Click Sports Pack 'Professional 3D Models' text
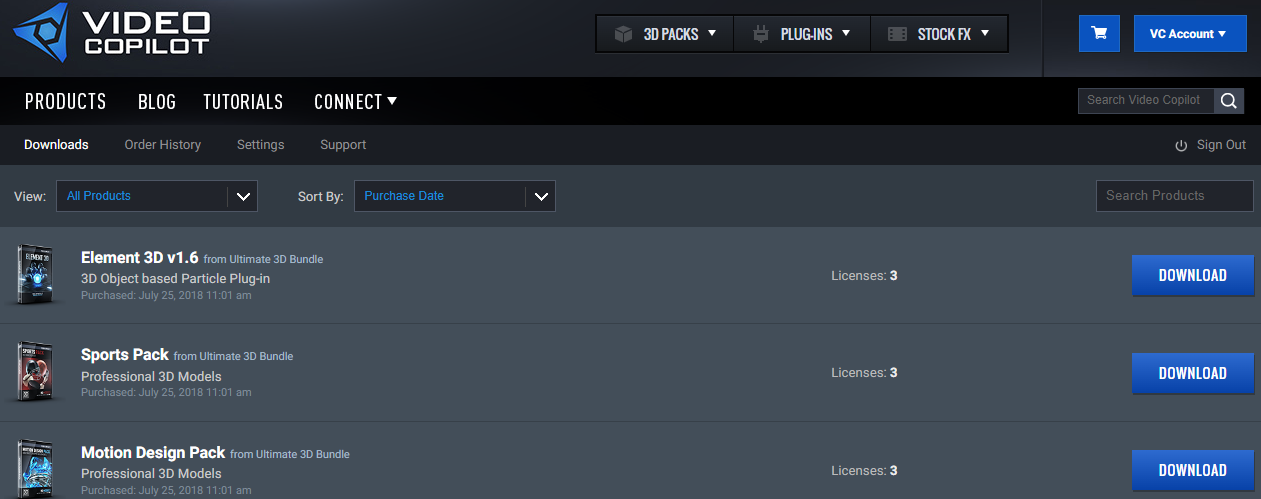1261x499 pixels. pyautogui.click(x=151, y=377)
